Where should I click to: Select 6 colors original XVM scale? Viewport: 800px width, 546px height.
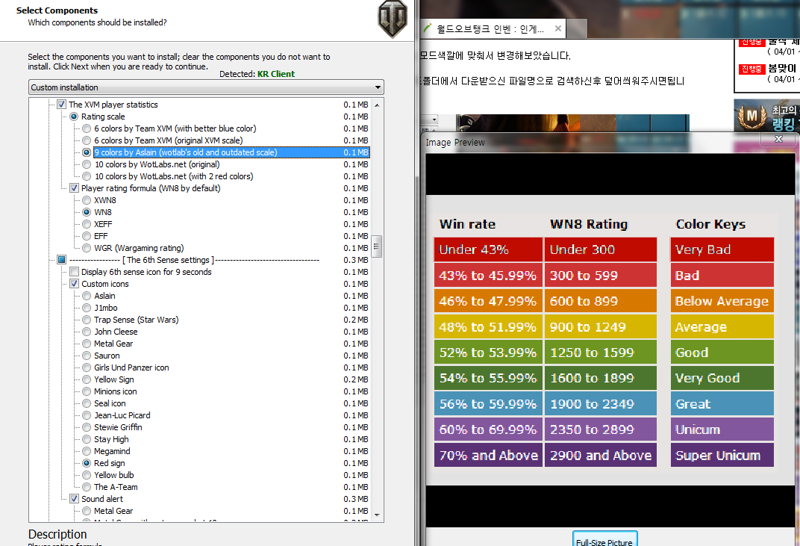click(x=87, y=140)
